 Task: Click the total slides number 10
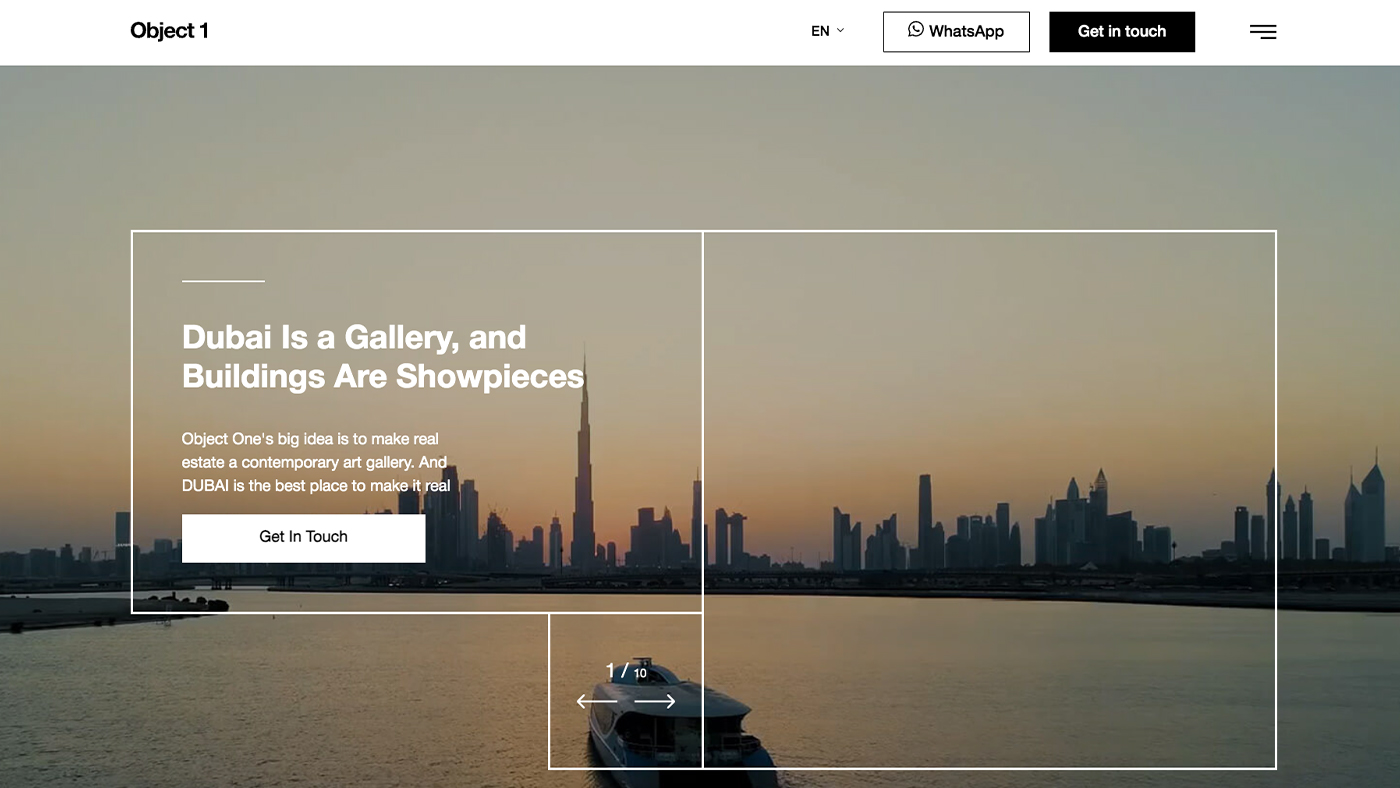(x=640, y=674)
